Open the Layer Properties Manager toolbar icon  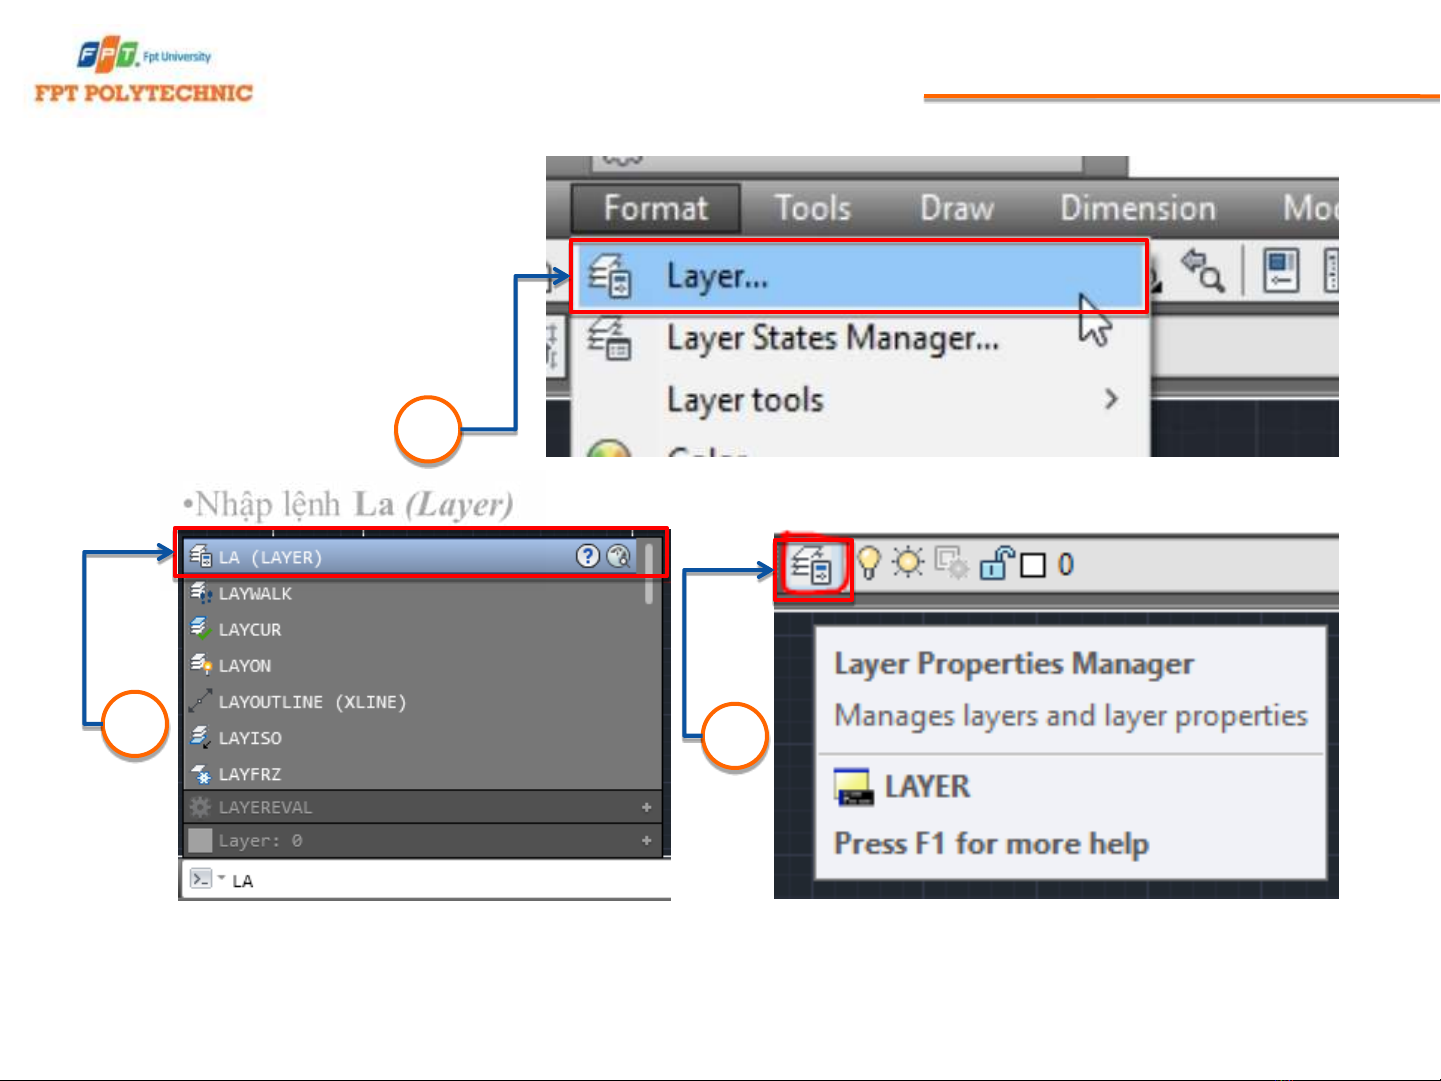tap(809, 567)
